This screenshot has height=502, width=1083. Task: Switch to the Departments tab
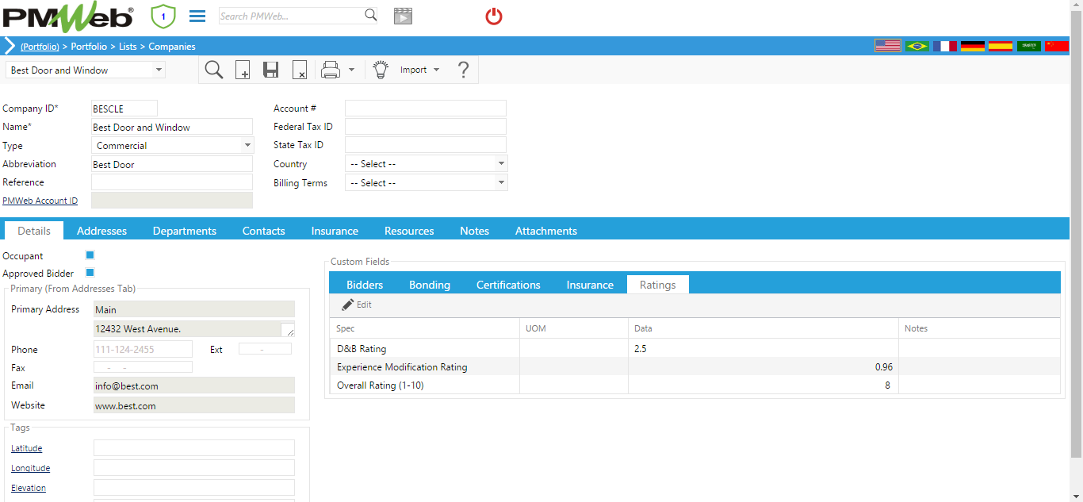point(184,231)
